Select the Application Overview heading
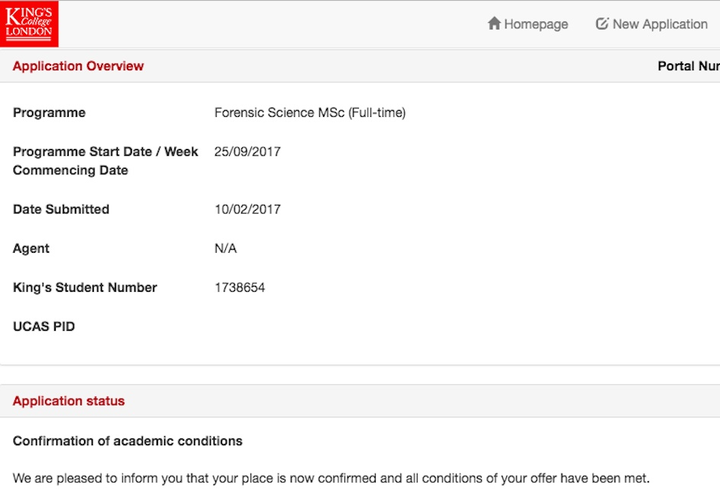Screen dimensions: 720x495 pyautogui.click(x=78, y=66)
